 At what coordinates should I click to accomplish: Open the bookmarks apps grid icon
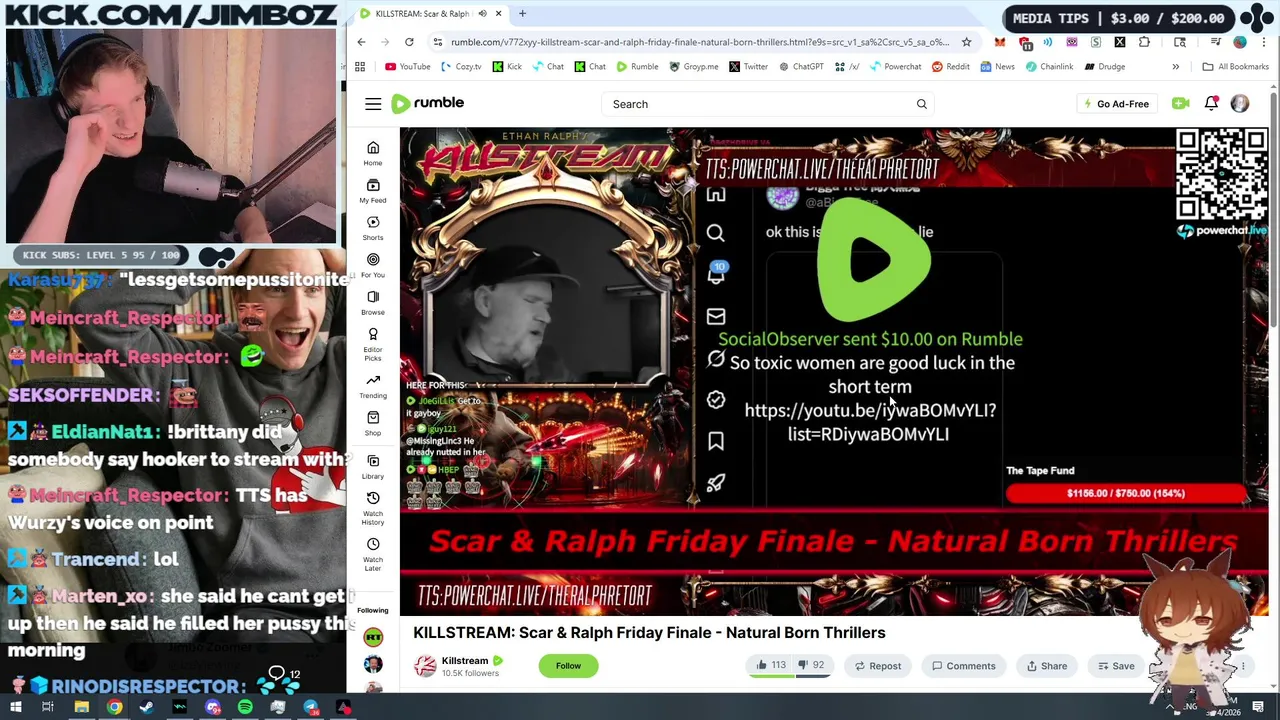click(360, 67)
